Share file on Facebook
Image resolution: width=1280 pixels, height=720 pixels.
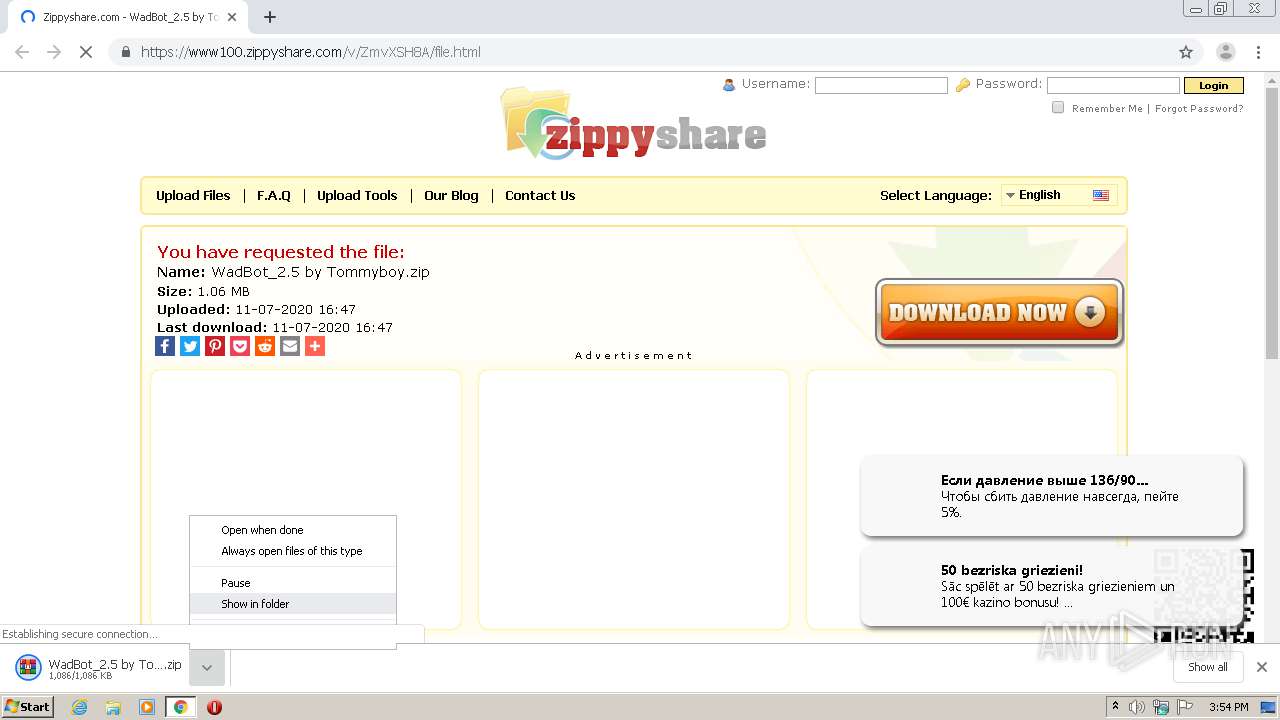point(165,346)
